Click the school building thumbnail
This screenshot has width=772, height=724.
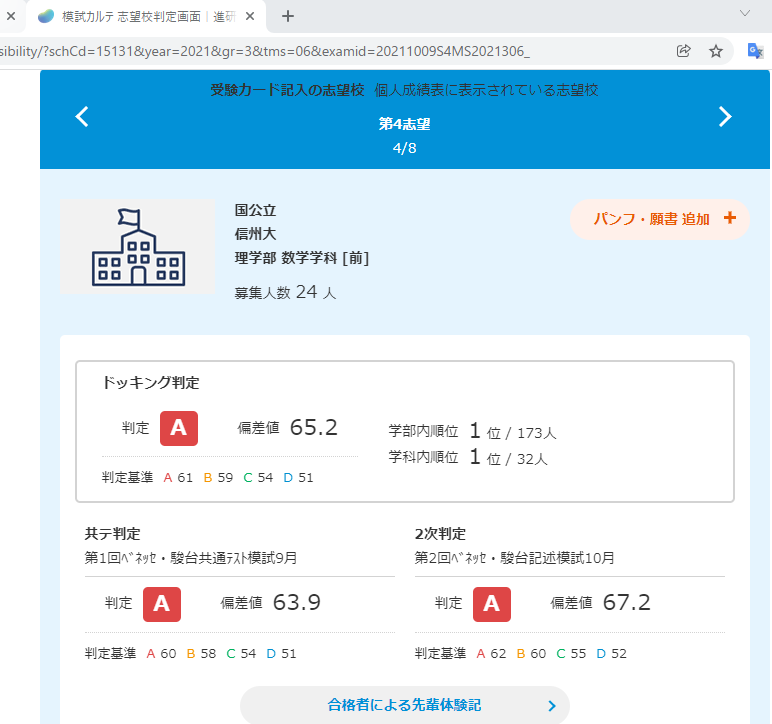(138, 247)
